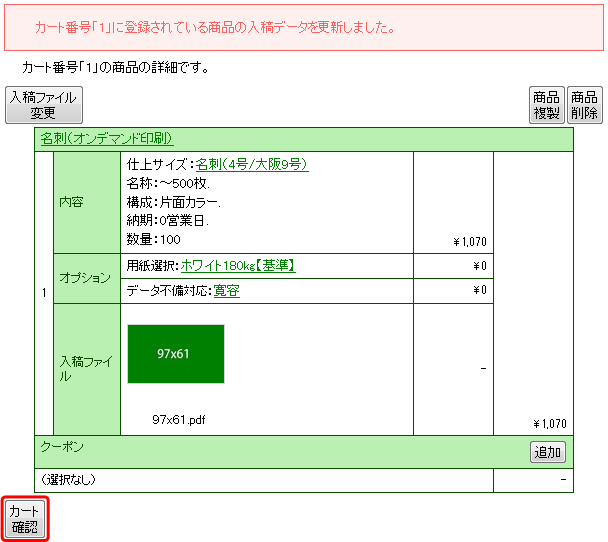Image resolution: width=608 pixels, height=542 pixels.
Task: Proceed with the カート確認 button
Action: pos(25,519)
